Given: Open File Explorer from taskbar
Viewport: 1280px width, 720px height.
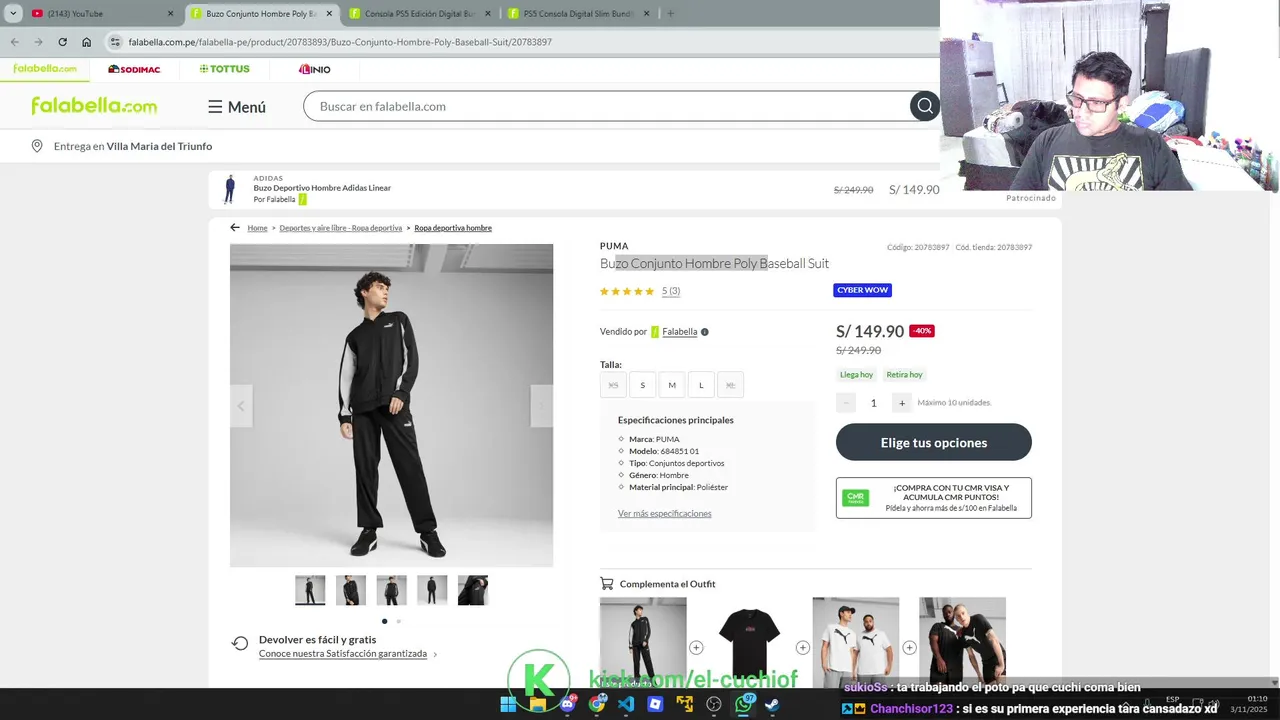Looking at the screenshot, I should (x=538, y=704).
